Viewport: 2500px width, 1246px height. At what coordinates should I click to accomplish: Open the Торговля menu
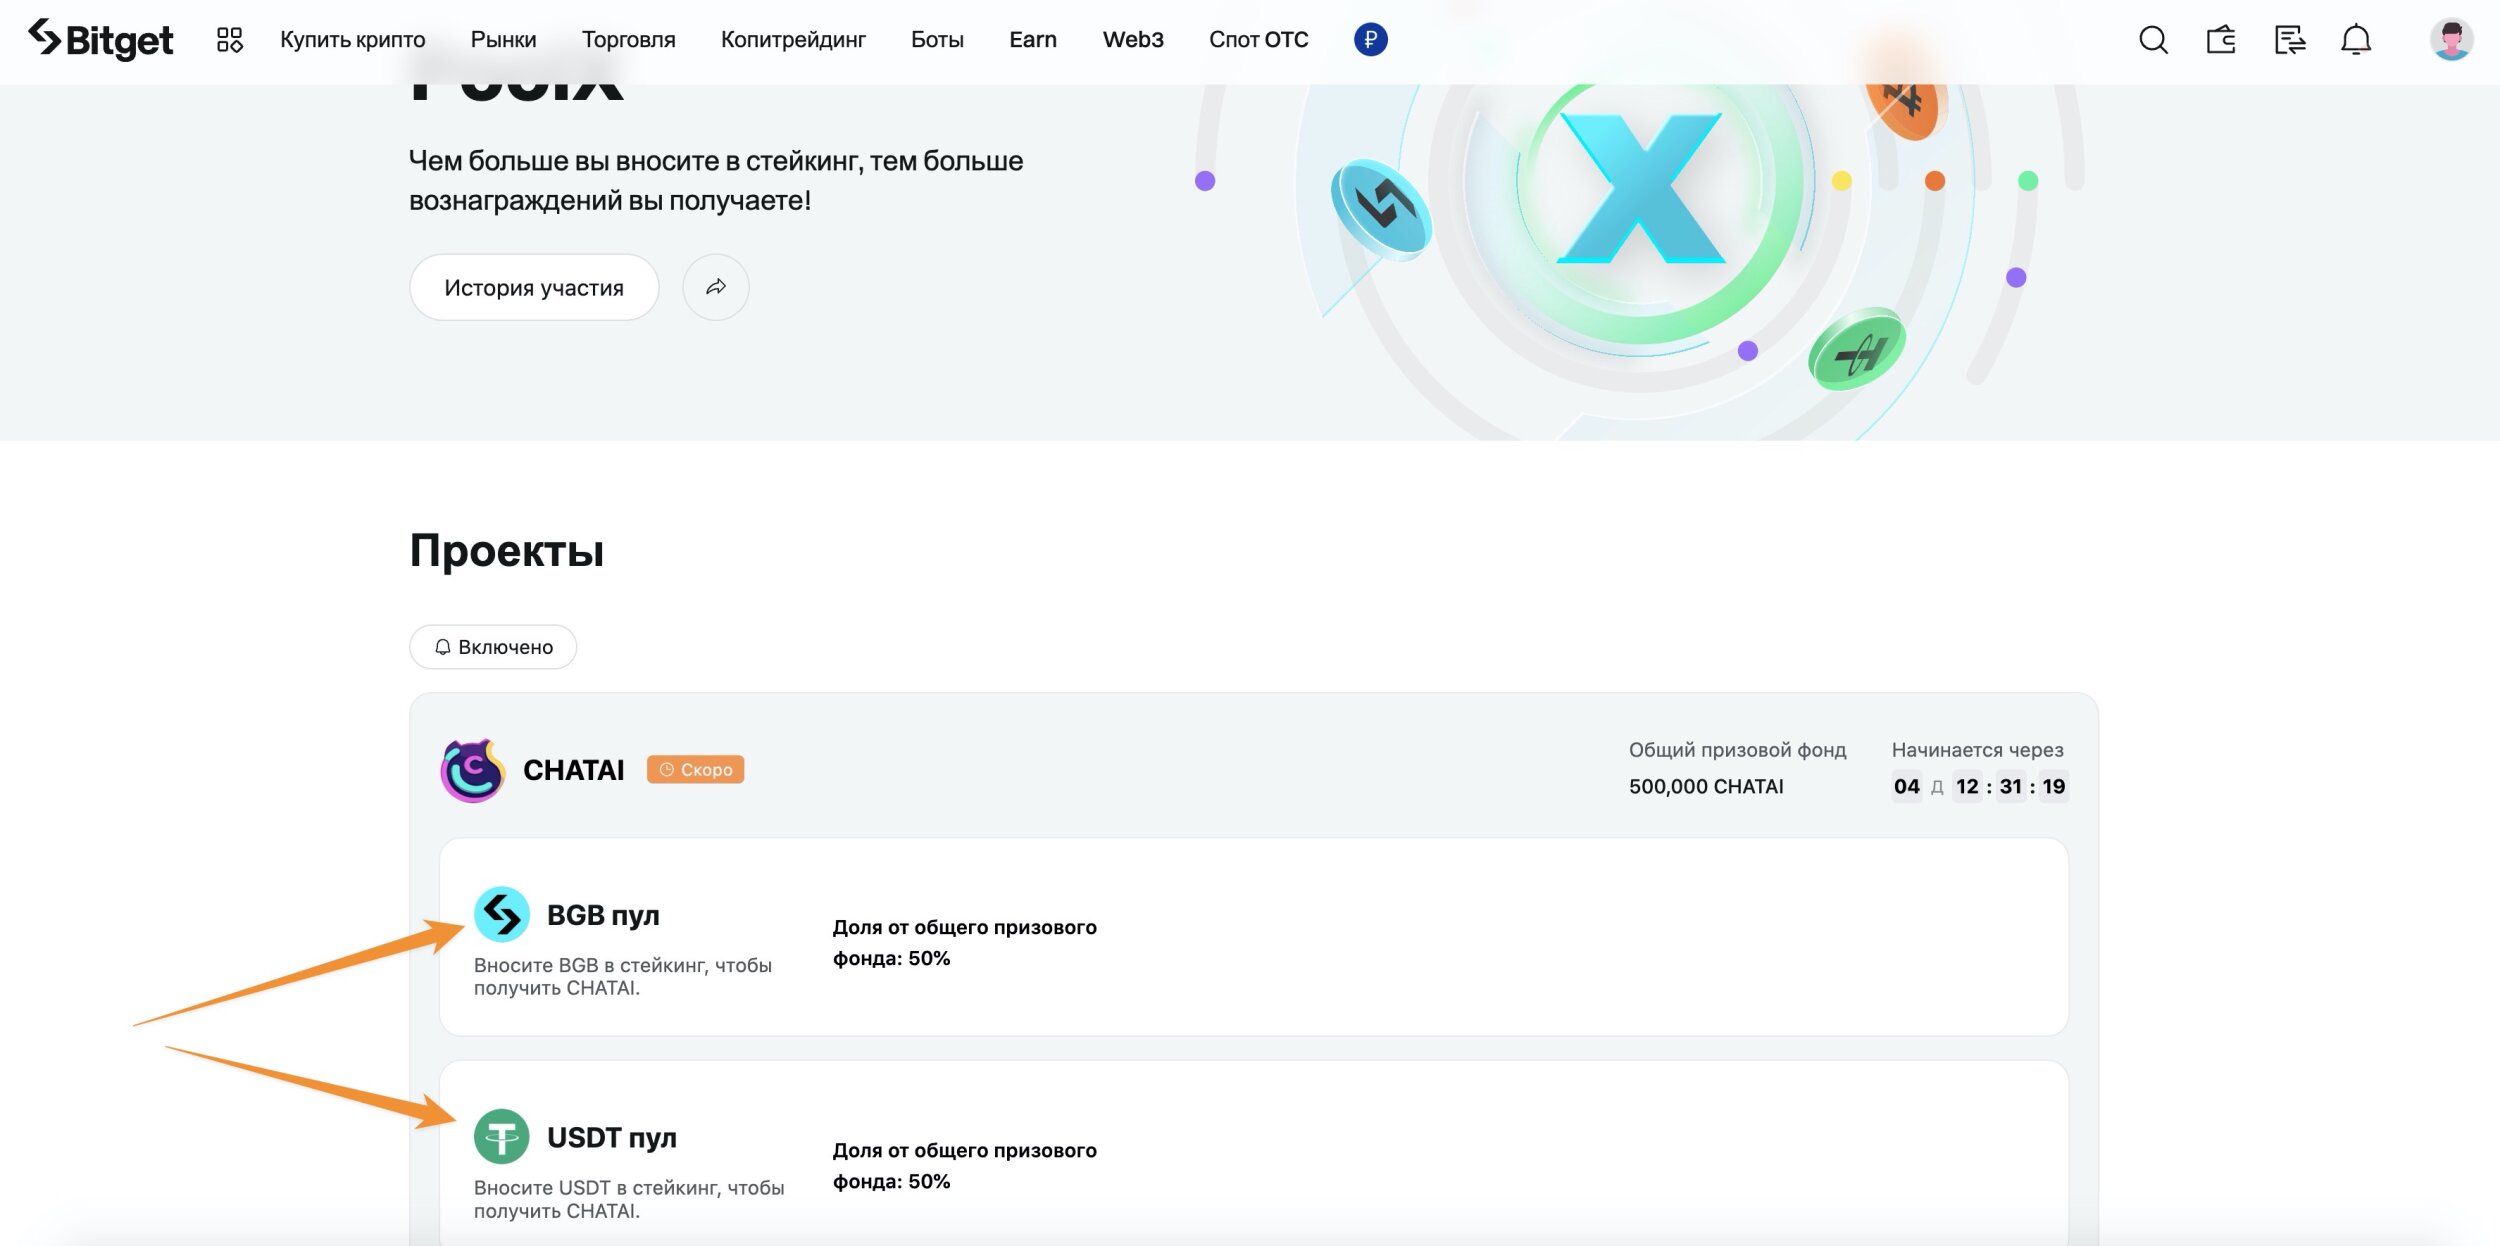[628, 40]
